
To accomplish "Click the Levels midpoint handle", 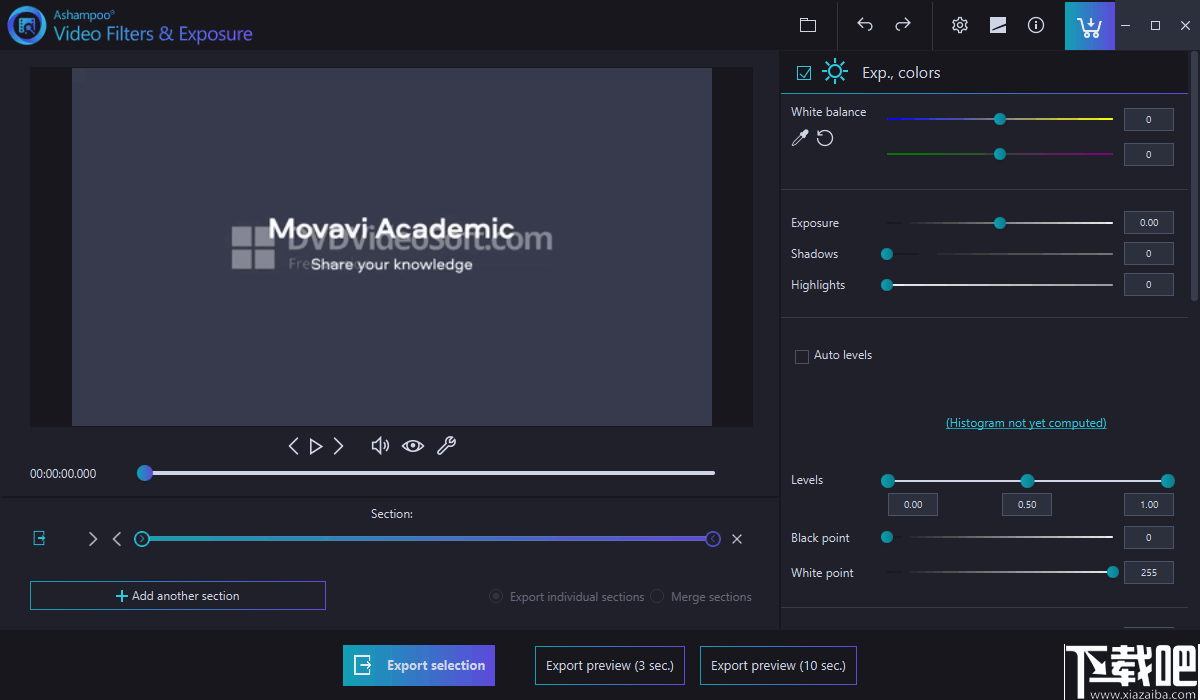I will [x=1027, y=481].
